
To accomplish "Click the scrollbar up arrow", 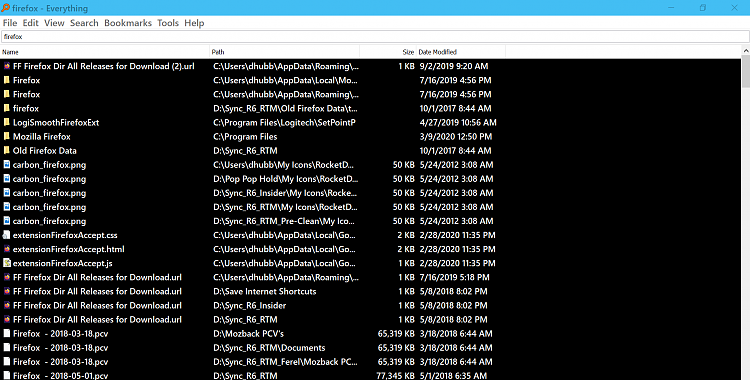I will (x=746, y=50).
